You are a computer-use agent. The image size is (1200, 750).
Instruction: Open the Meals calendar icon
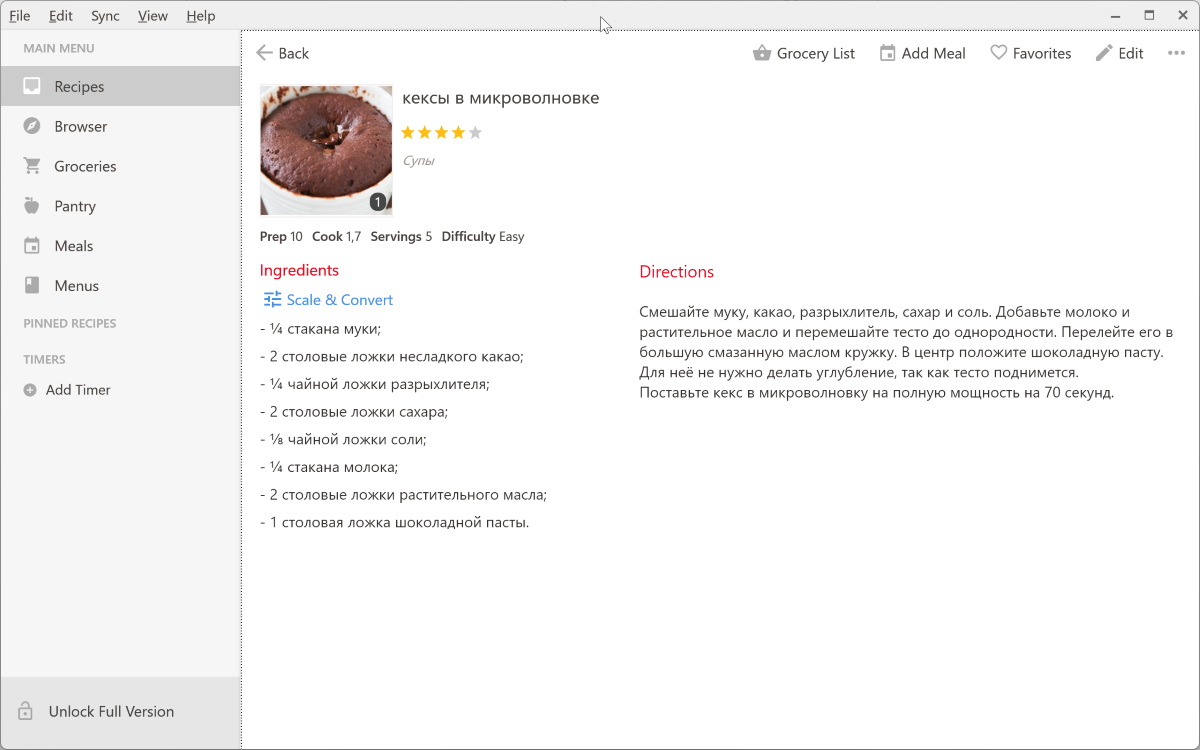pos(32,246)
